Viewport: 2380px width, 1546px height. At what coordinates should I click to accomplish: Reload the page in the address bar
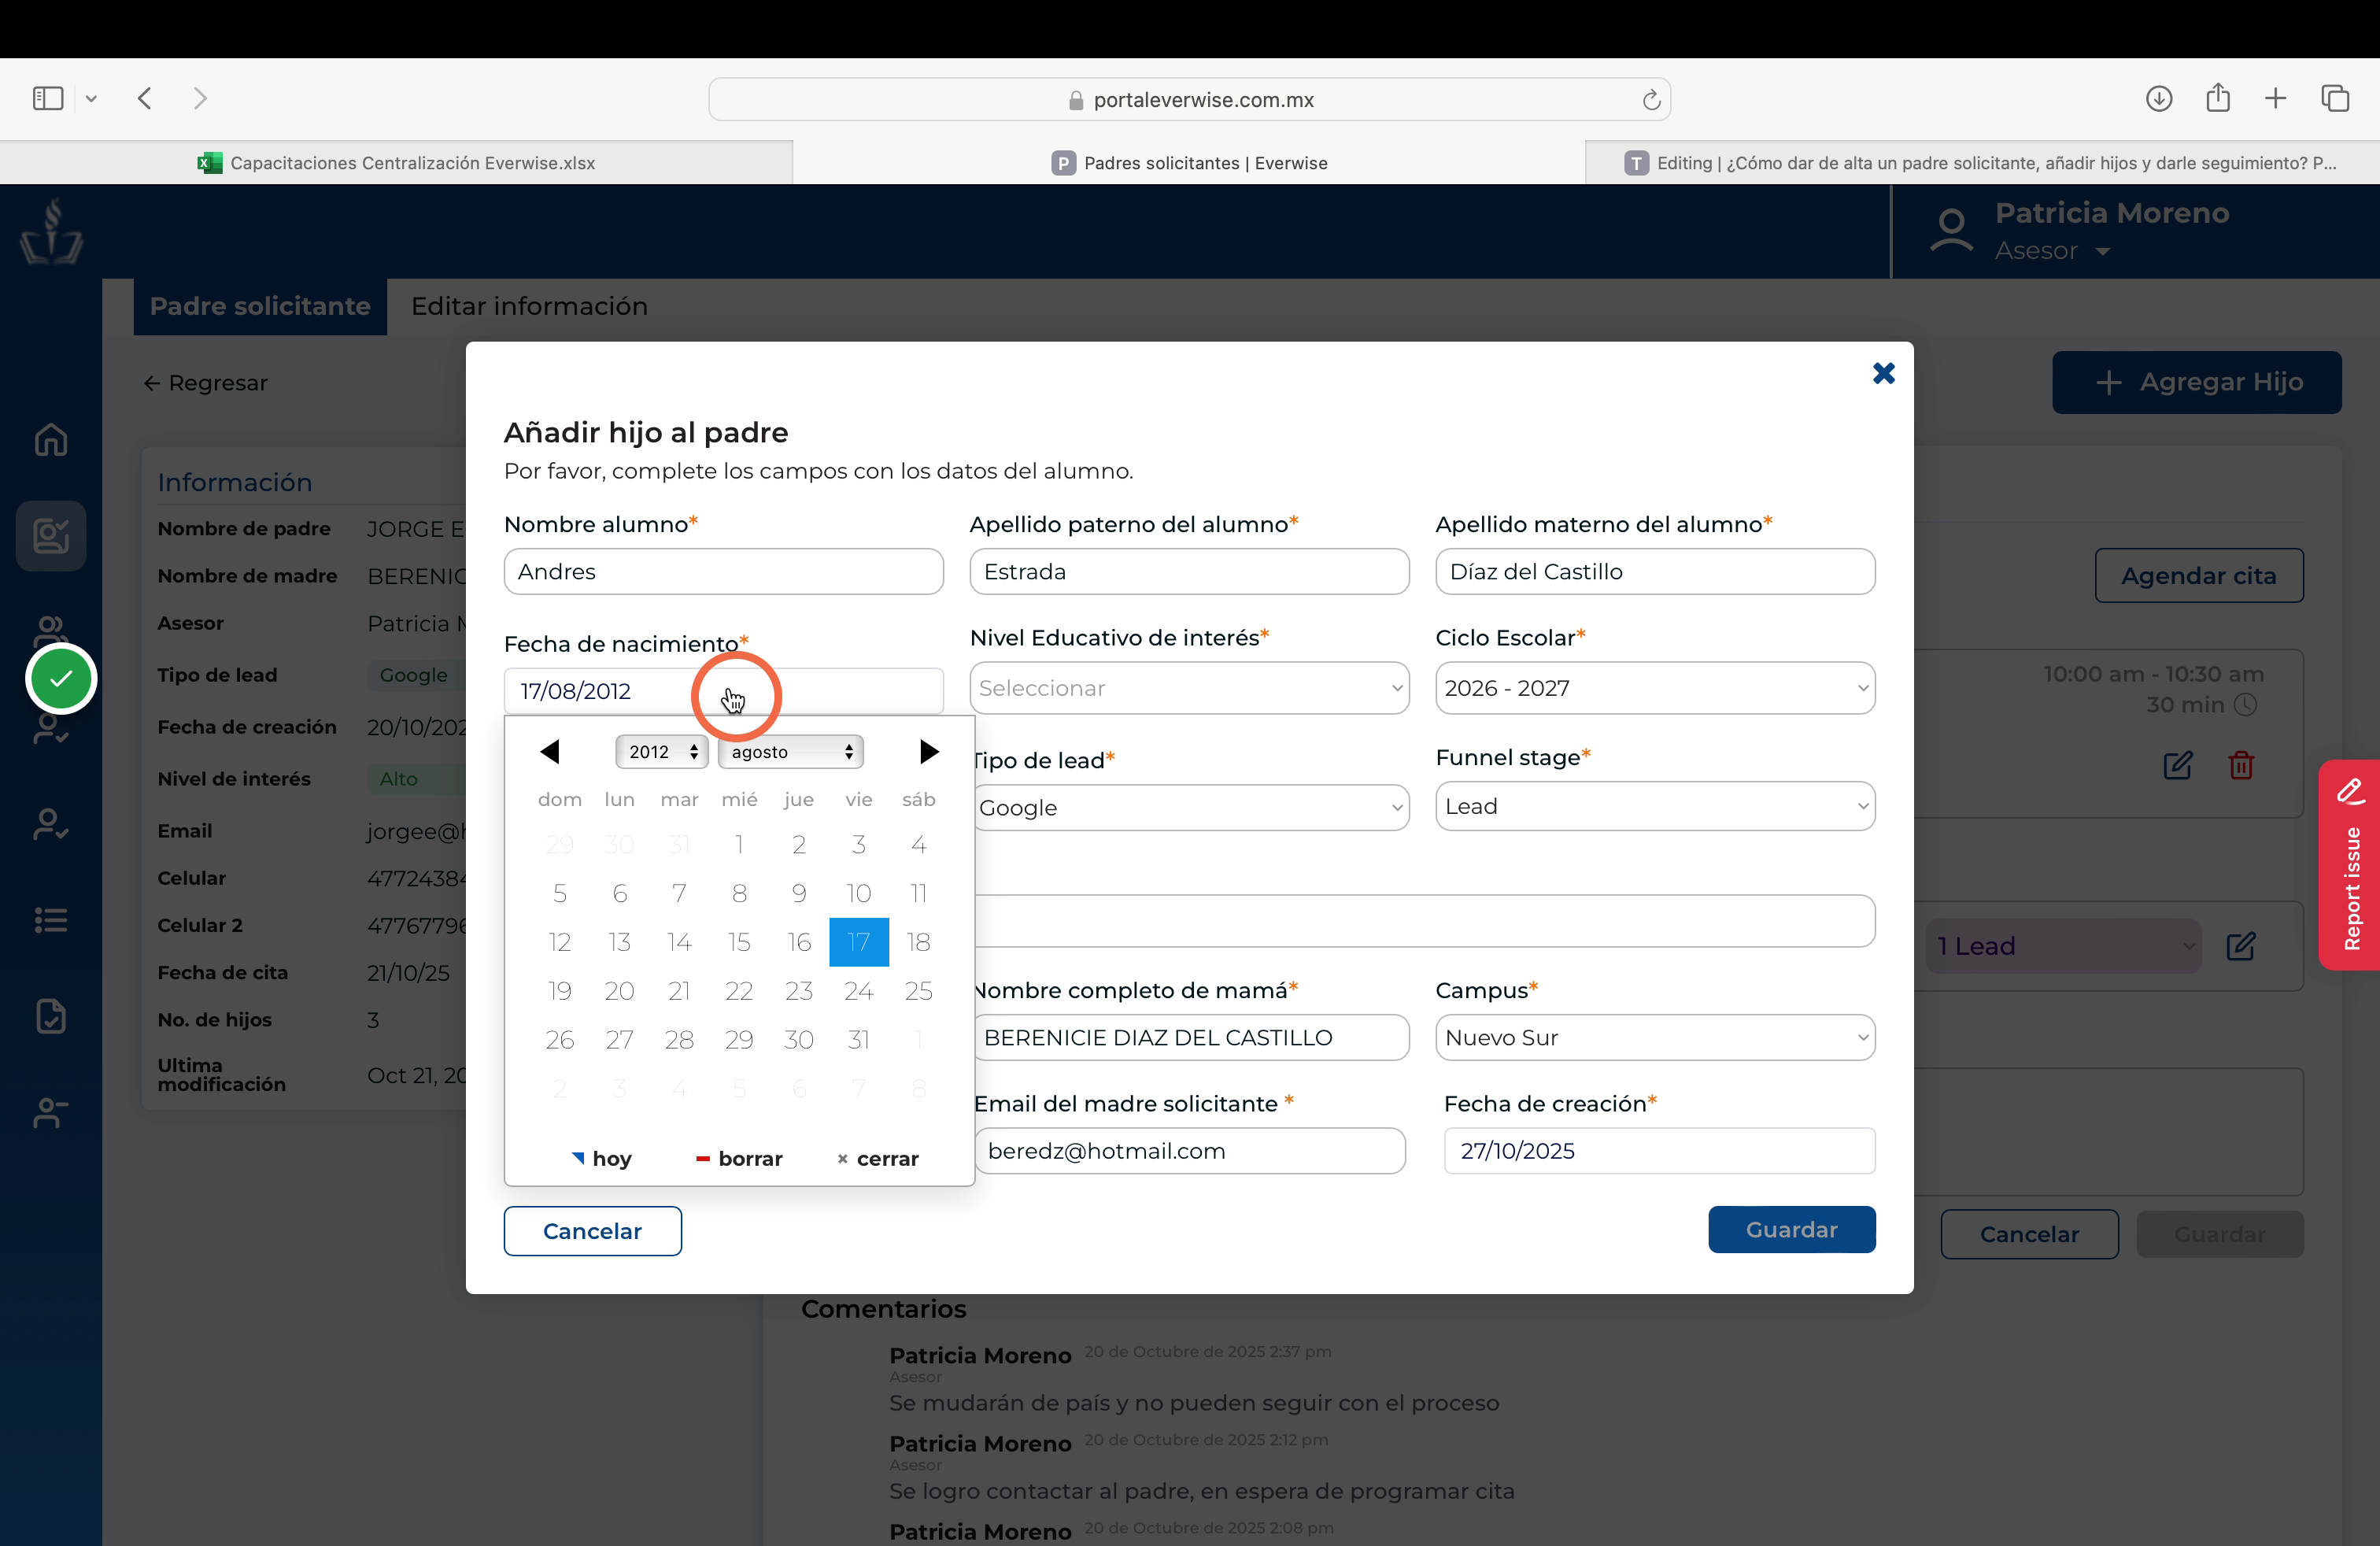1651,100
